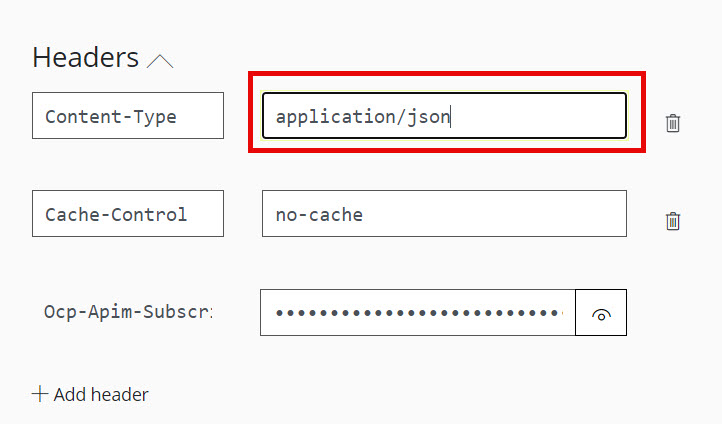Click empty space right of no-cache text
This screenshot has width=722, height=424.
coord(500,214)
